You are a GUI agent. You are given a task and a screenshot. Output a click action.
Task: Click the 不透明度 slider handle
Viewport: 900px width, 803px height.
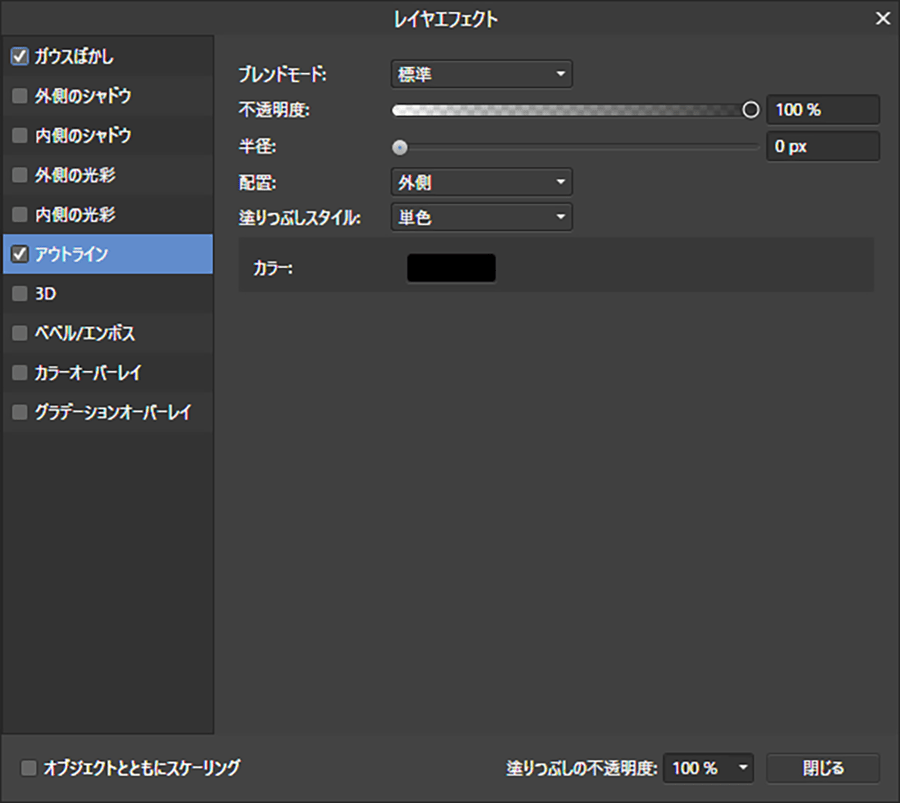(750, 110)
